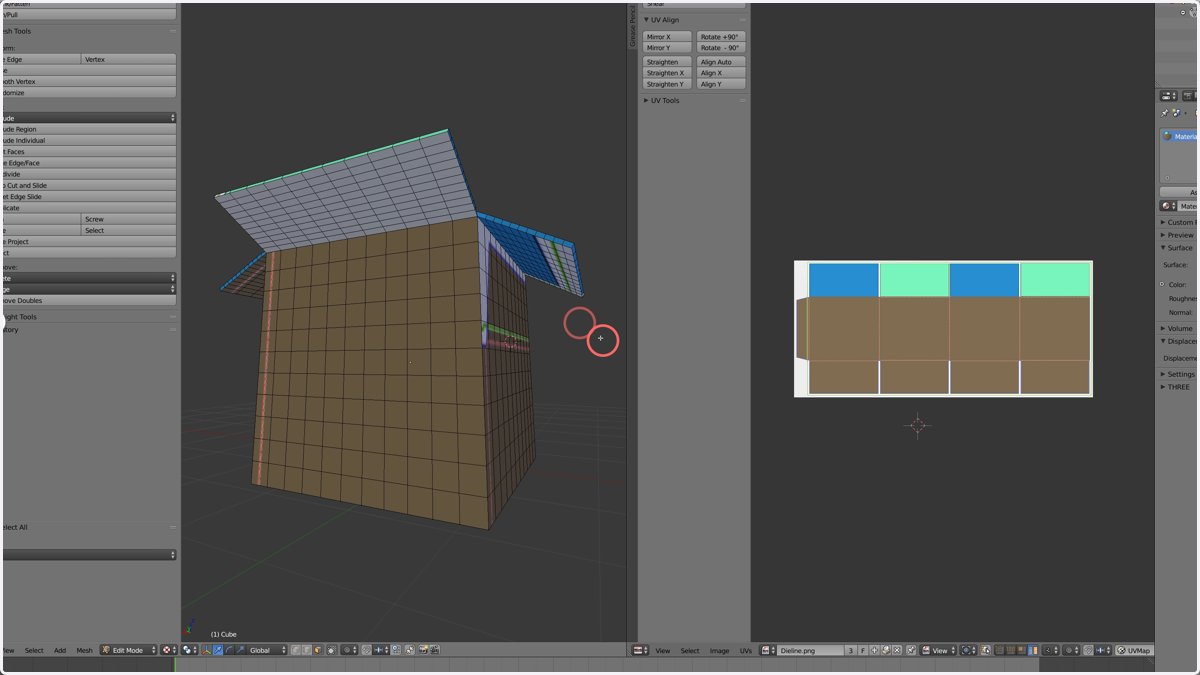Toggle snap during transform in 3D view
Image resolution: width=1200 pixels, height=675 pixels.
click(366, 650)
